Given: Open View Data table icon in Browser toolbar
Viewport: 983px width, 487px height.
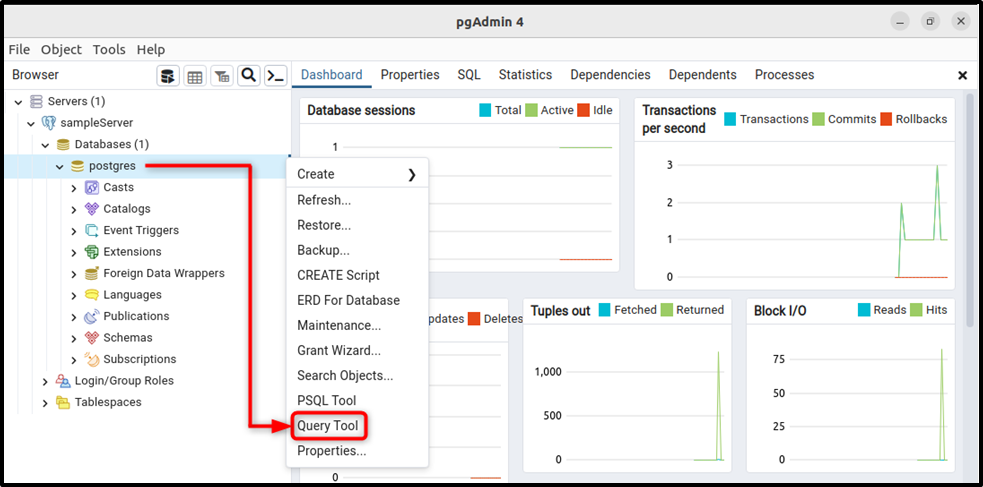Looking at the screenshot, I should click(x=194, y=76).
